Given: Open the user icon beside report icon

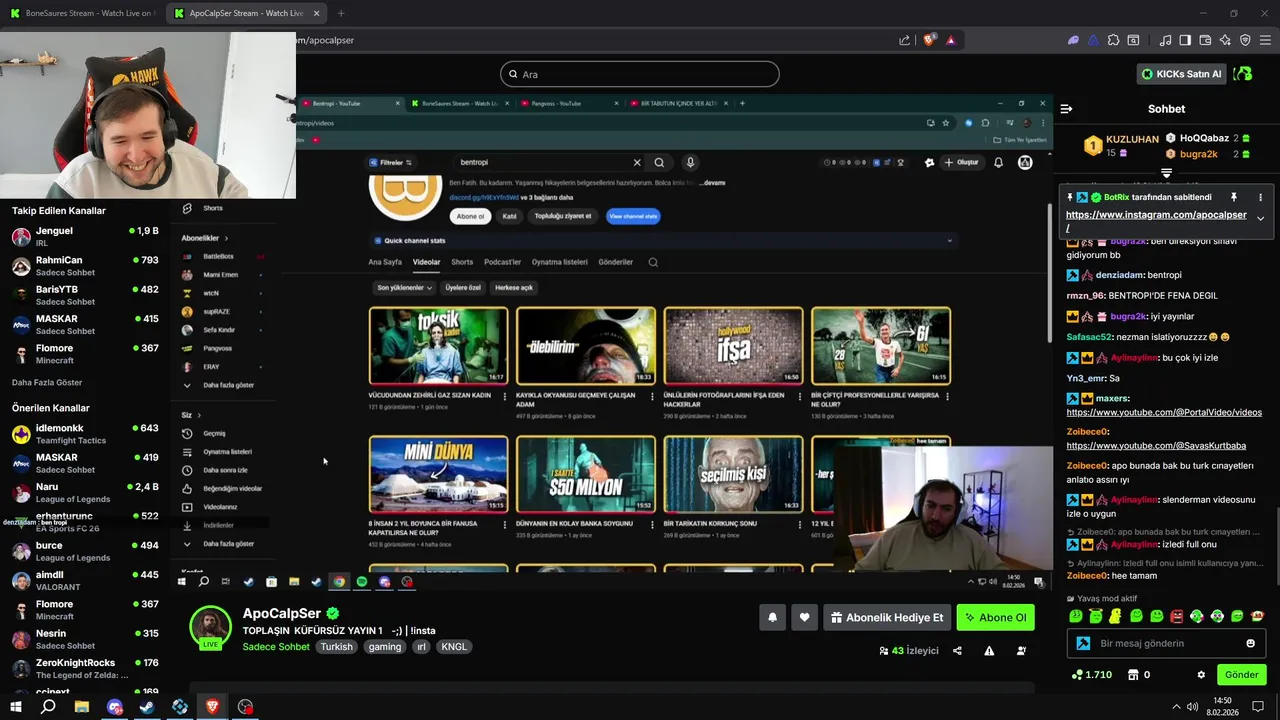Looking at the screenshot, I should (x=1021, y=650).
